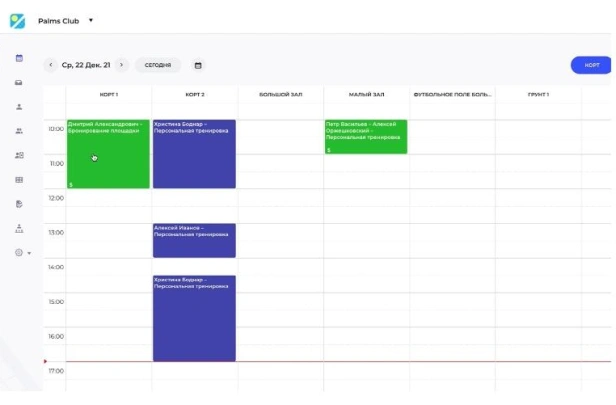Viewport: 616px width, 405px height.
Task: Click the inbox tray sidebar icon
Action: coord(19,82)
